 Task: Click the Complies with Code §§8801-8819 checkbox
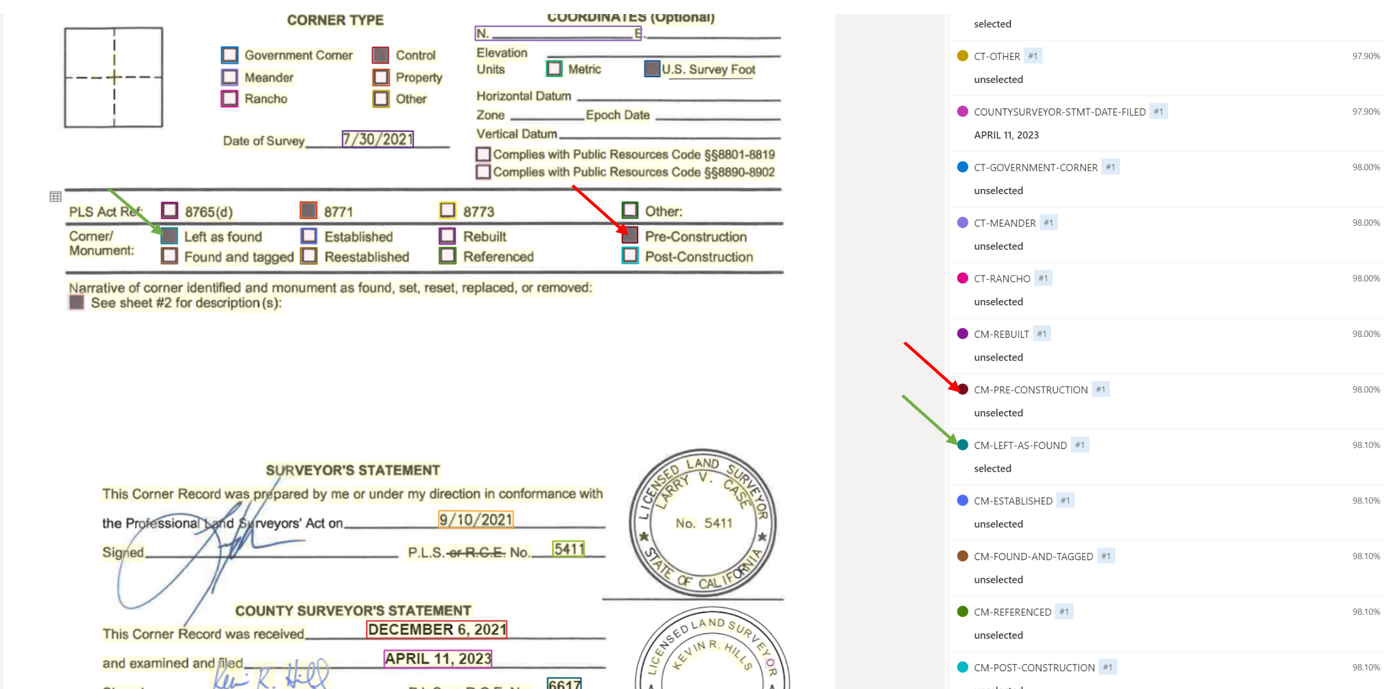[x=483, y=154]
